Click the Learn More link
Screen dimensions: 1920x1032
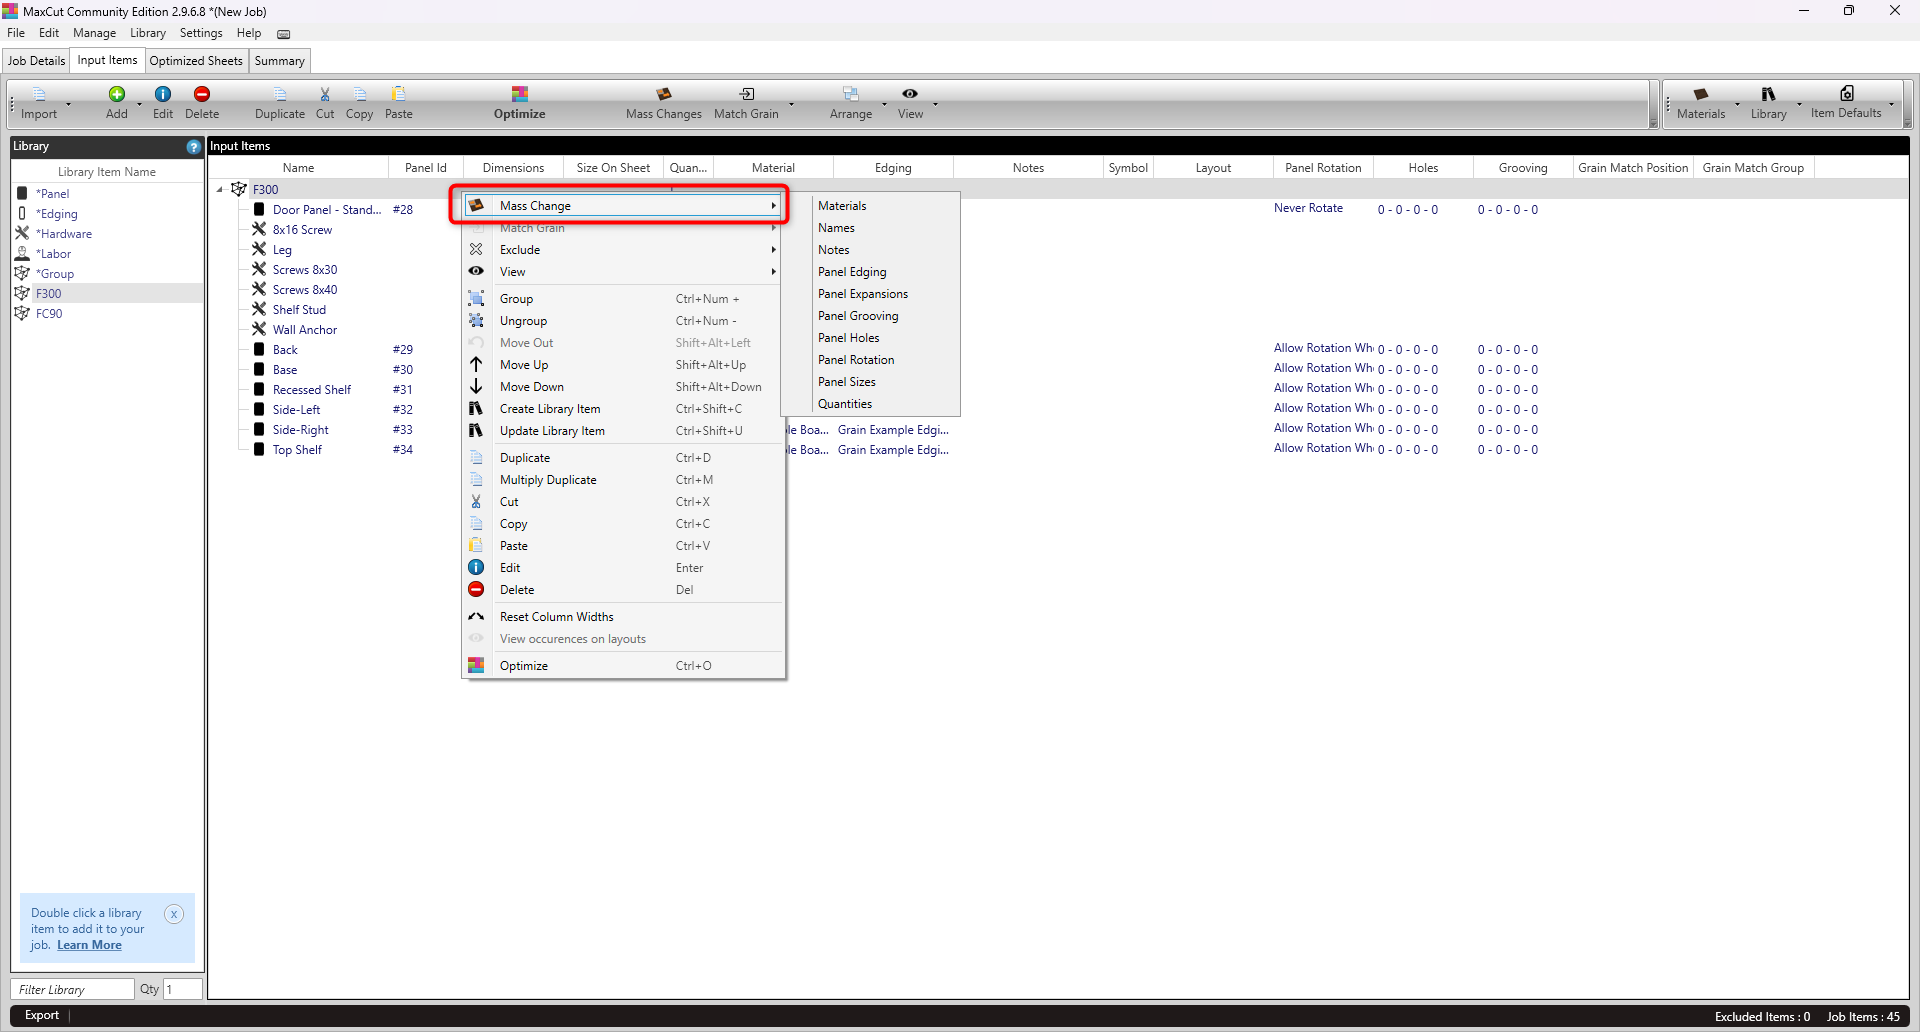(x=89, y=945)
